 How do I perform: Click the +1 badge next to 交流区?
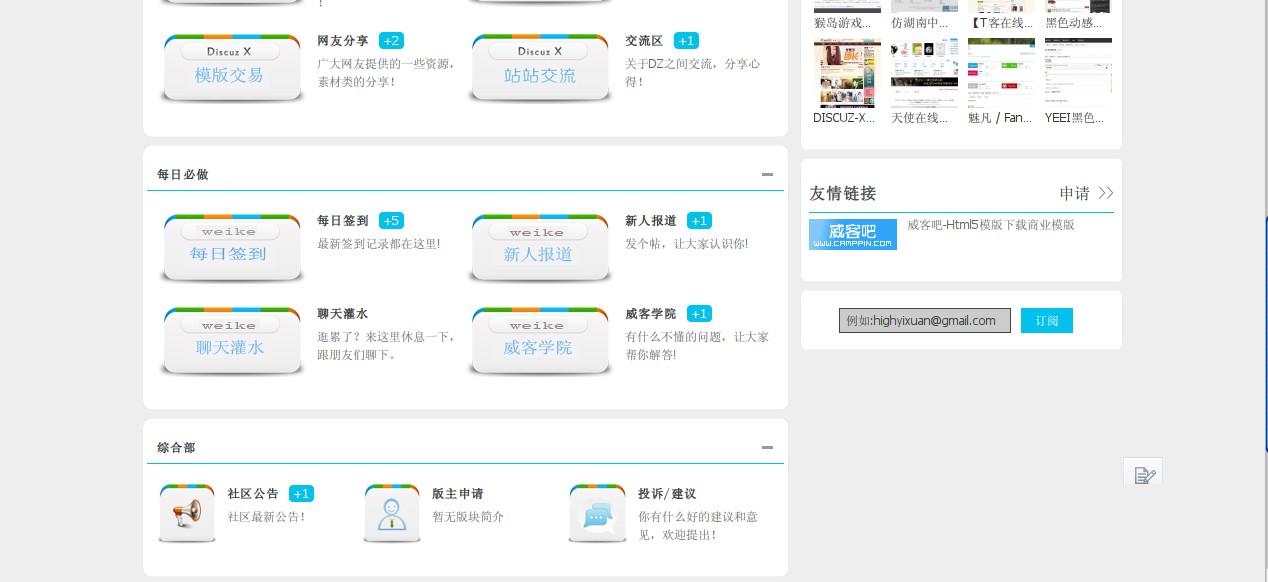pos(686,41)
